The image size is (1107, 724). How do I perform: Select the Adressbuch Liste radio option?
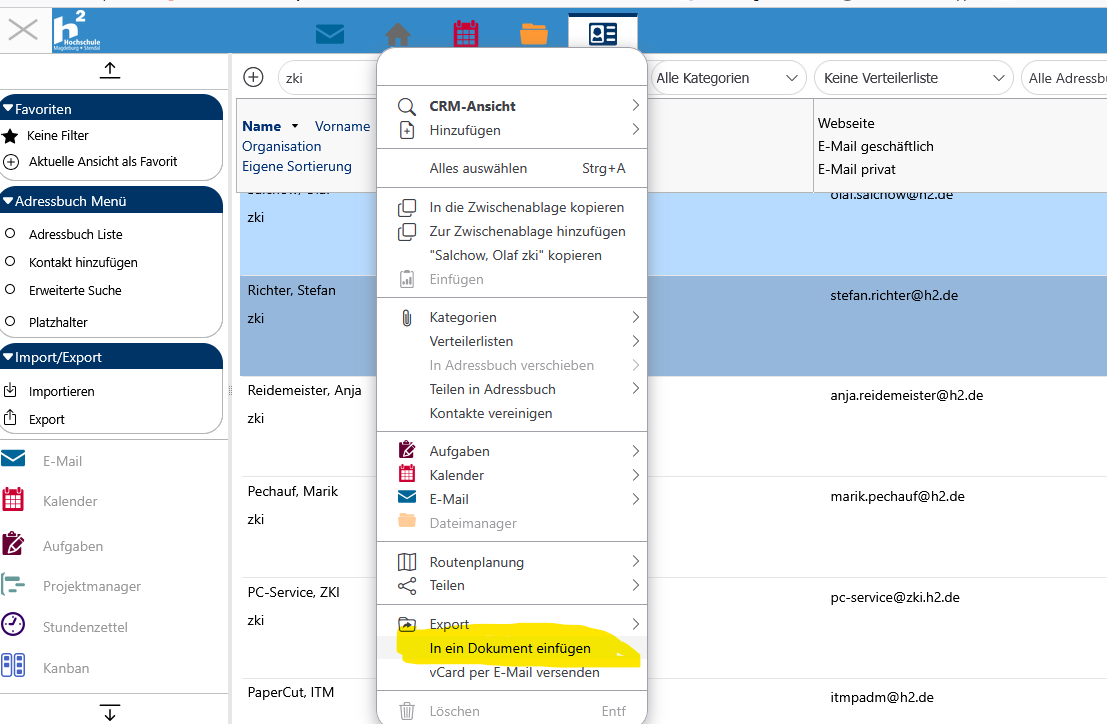11,234
